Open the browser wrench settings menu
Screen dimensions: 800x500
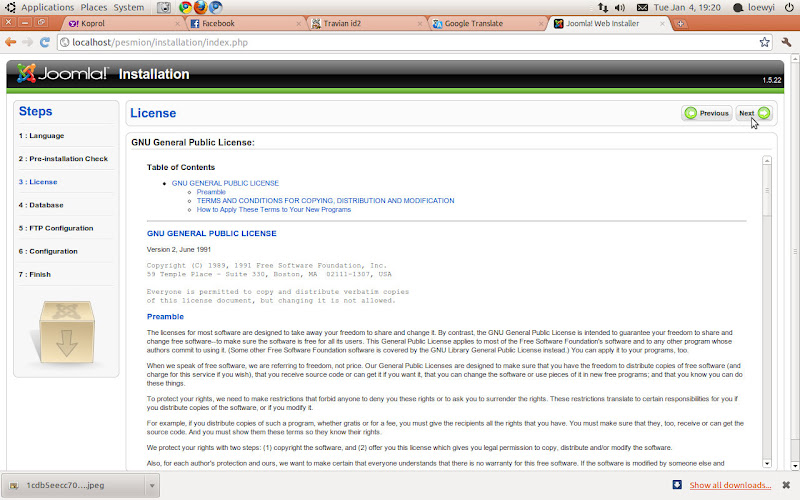786,42
